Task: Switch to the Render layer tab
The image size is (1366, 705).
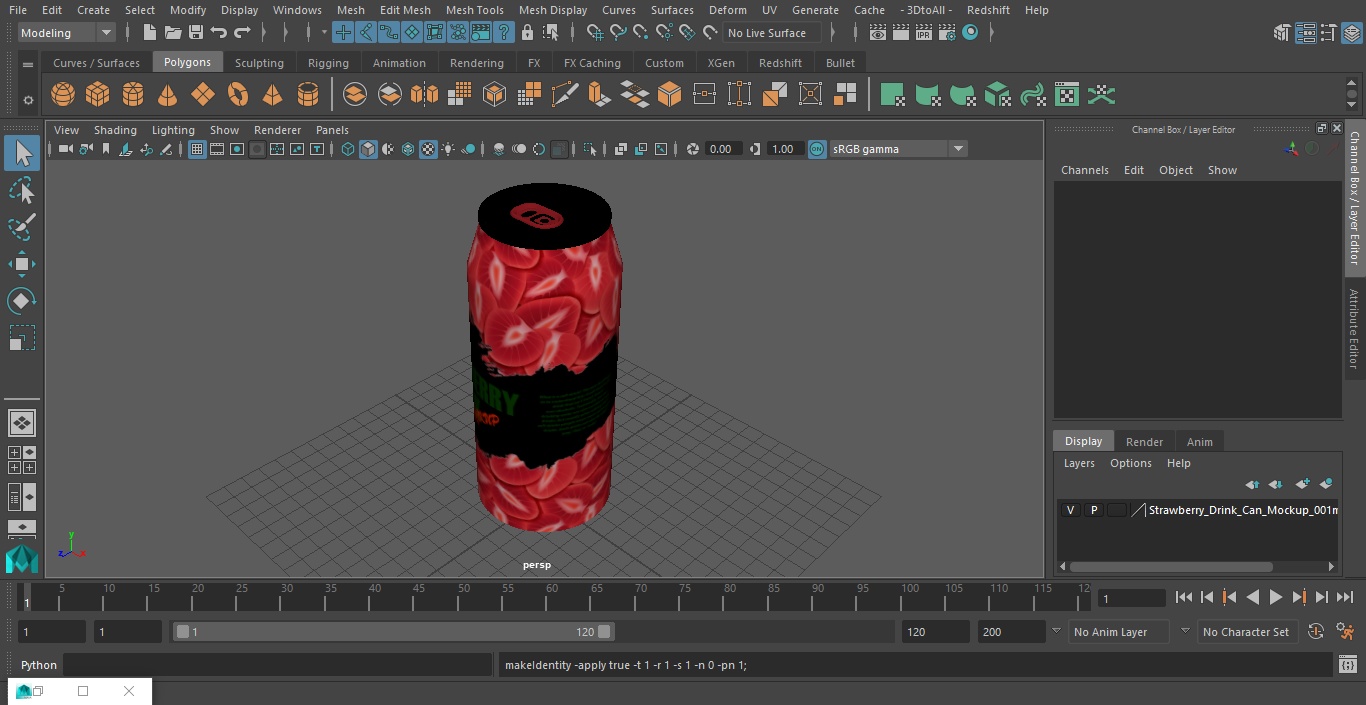Action: (x=1144, y=442)
